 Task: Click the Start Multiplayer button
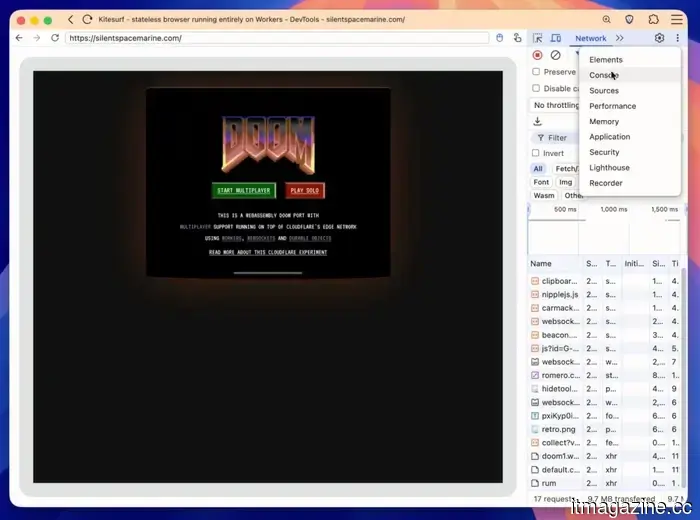pos(244,191)
